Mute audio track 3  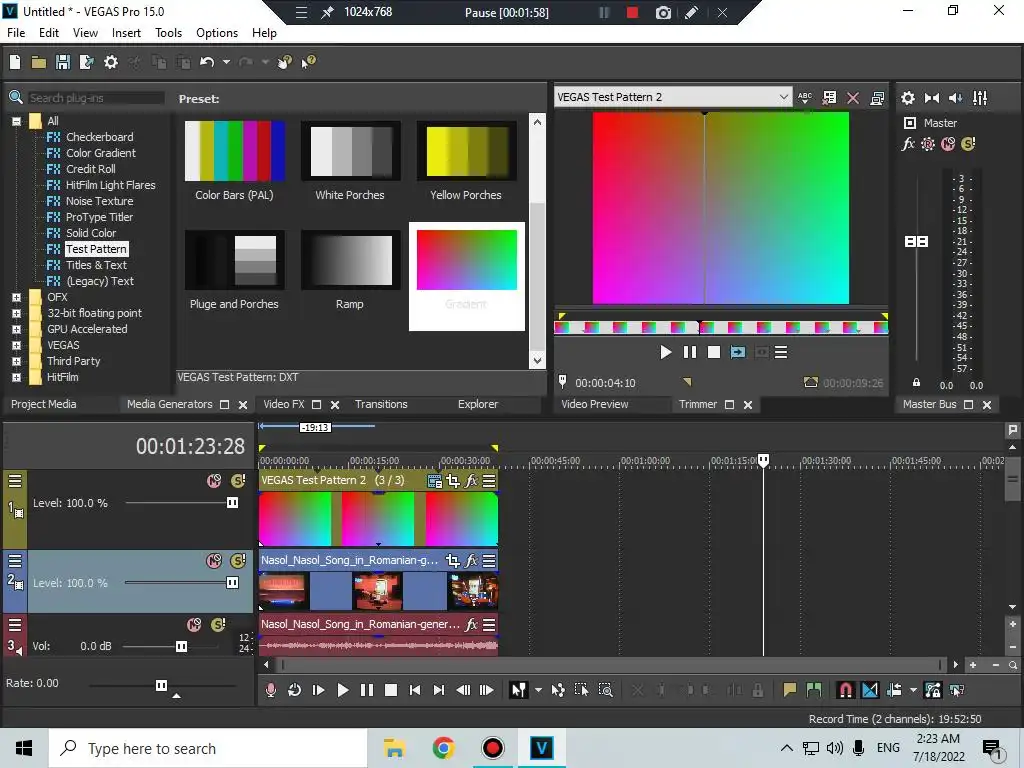194,625
